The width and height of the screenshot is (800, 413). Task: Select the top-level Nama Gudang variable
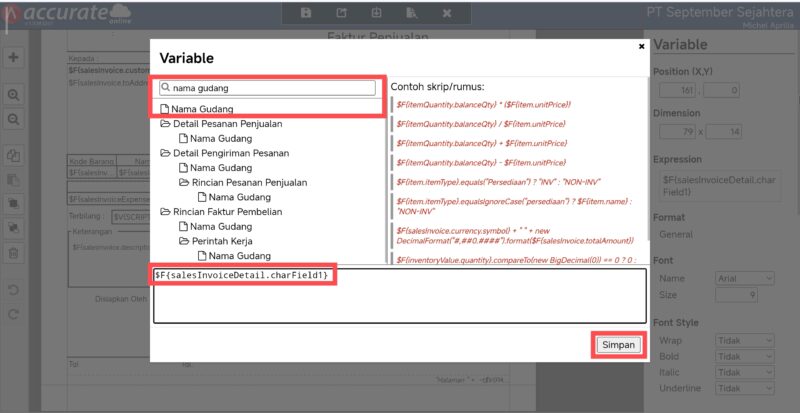(x=202, y=108)
